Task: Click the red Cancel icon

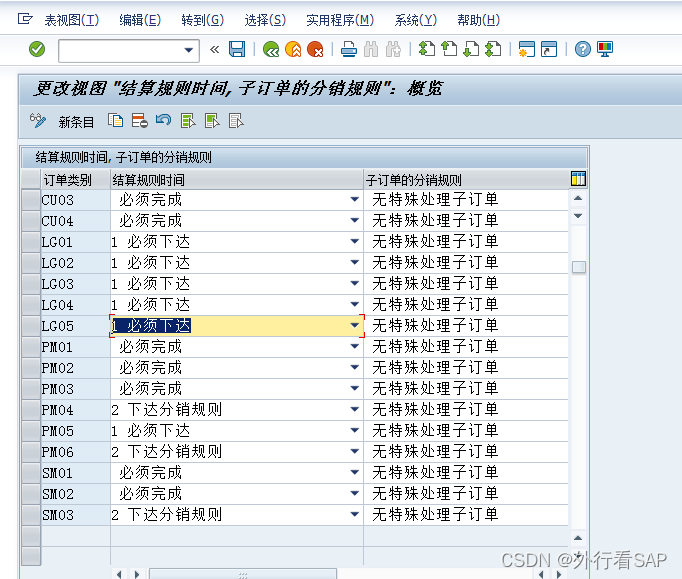Action: (315, 49)
